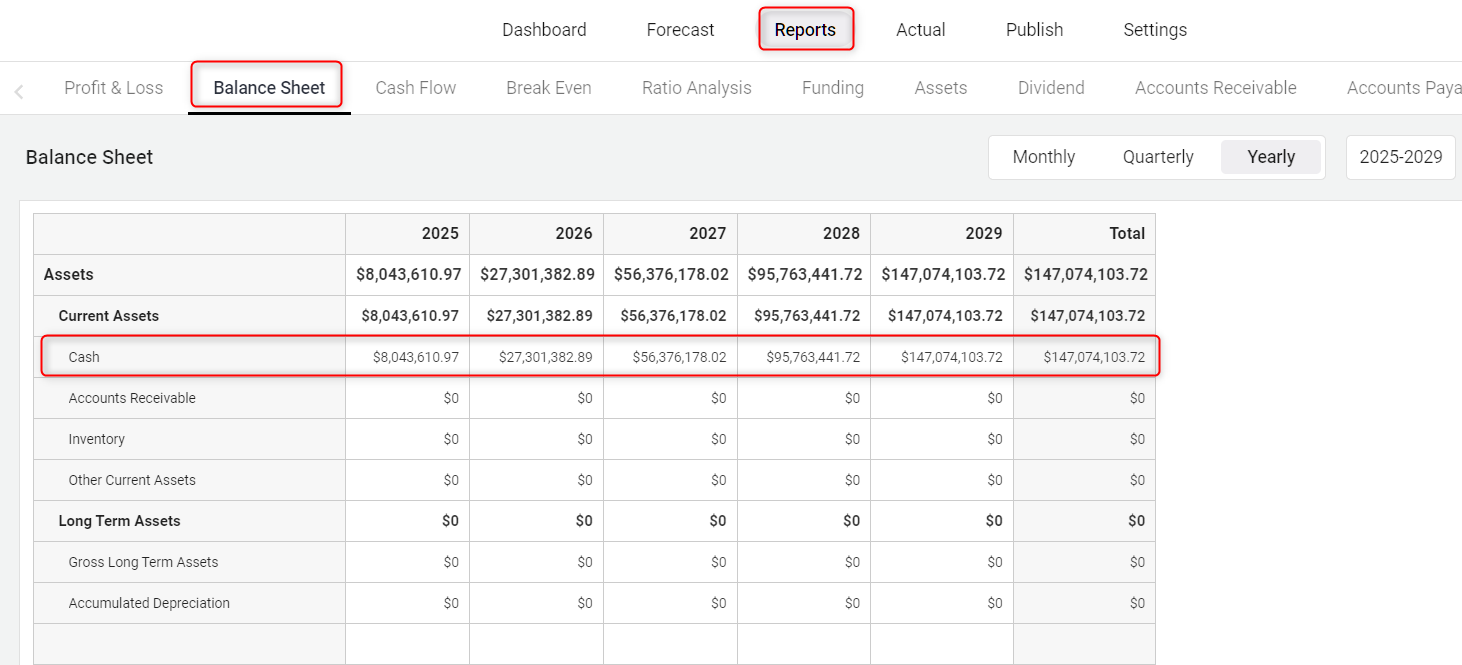Screen dimensions: 1462x665
Task: Switch the period view to Quarterly
Action: tap(1158, 157)
